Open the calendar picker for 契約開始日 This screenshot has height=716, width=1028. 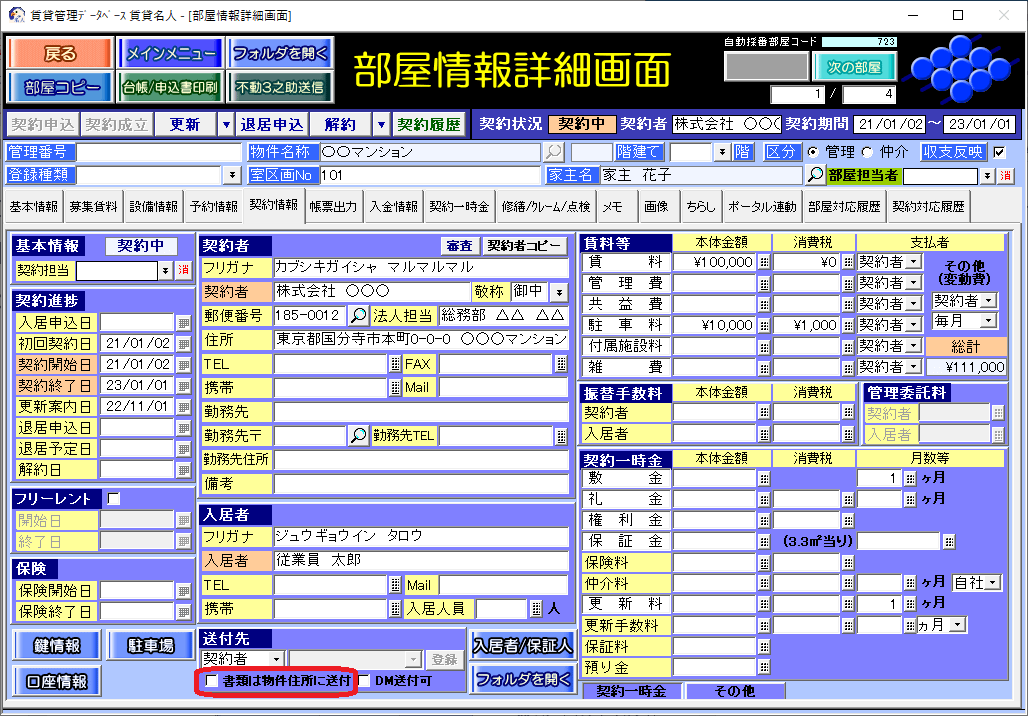click(x=183, y=365)
